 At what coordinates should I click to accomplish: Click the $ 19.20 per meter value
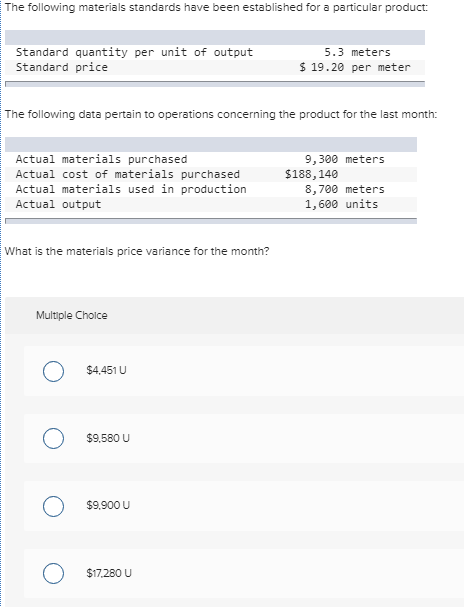pos(354,67)
